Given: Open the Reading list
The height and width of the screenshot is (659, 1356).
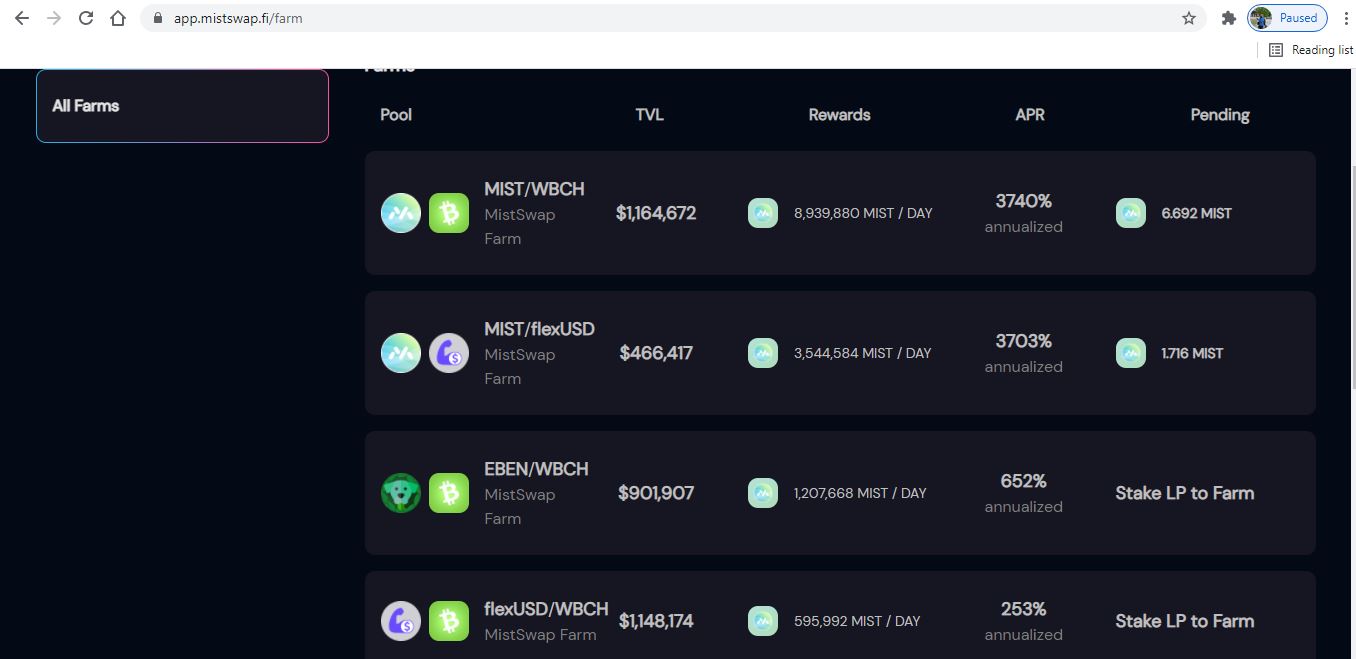Looking at the screenshot, I should click(x=1311, y=50).
